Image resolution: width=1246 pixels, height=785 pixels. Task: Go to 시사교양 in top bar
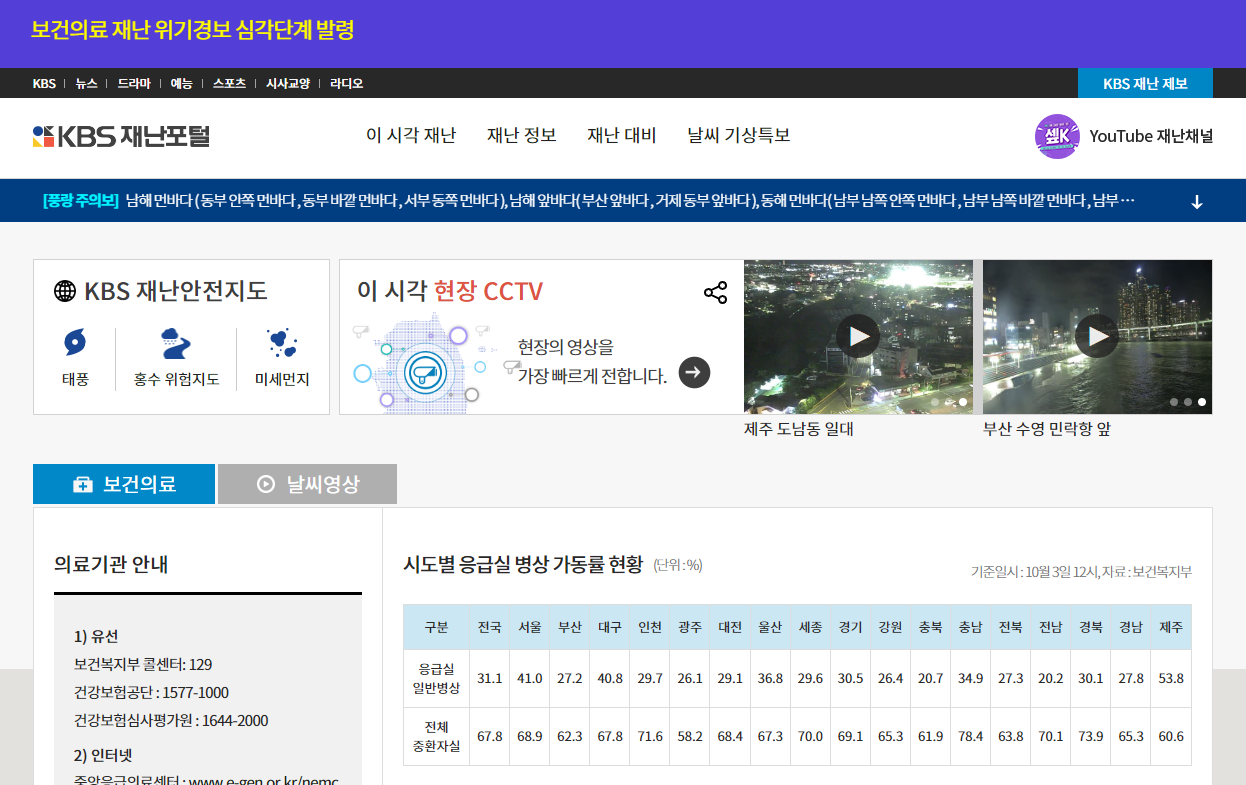coord(288,83)
